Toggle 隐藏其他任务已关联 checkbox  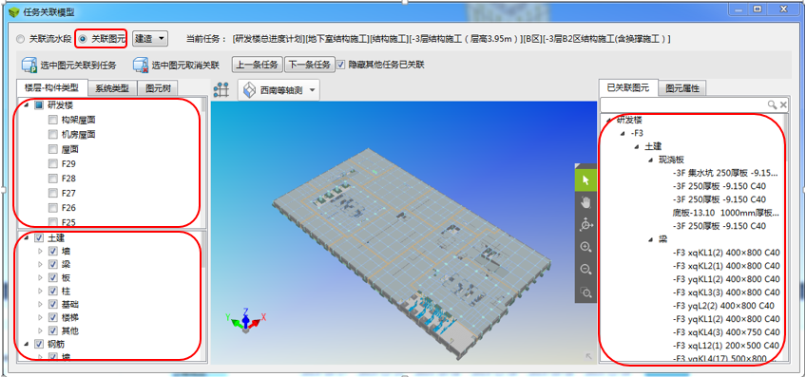pos(341,65)
